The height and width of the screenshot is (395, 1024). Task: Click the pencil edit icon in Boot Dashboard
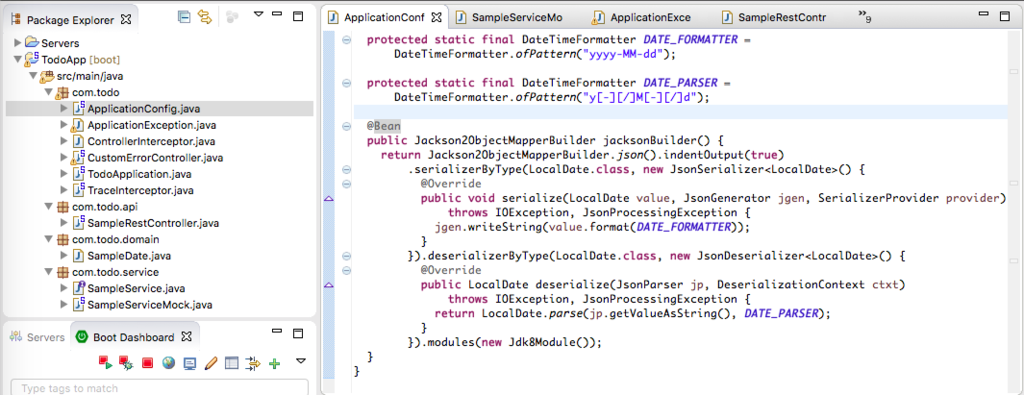(210, 363)
